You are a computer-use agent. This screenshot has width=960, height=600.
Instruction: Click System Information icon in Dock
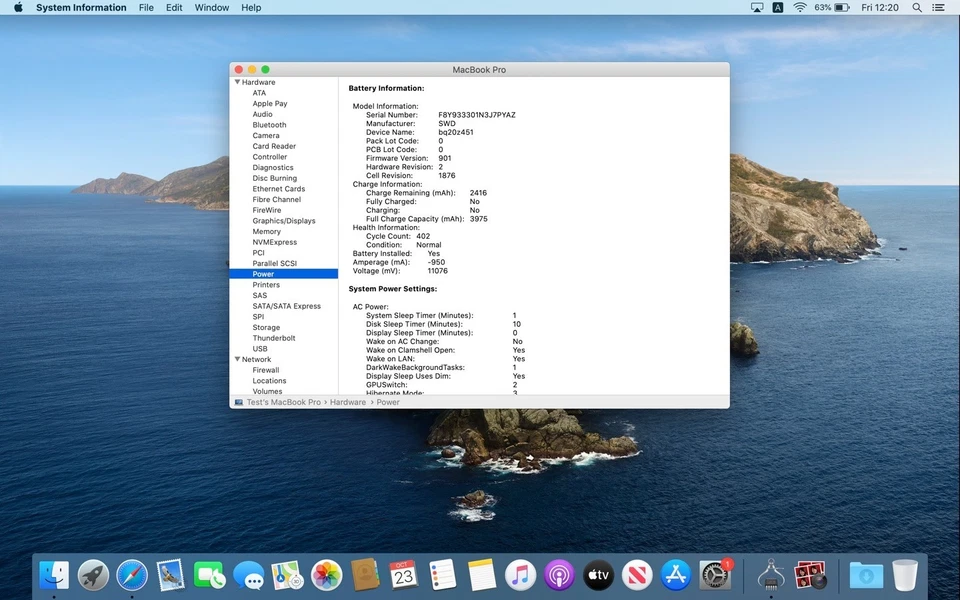[771, 576]
